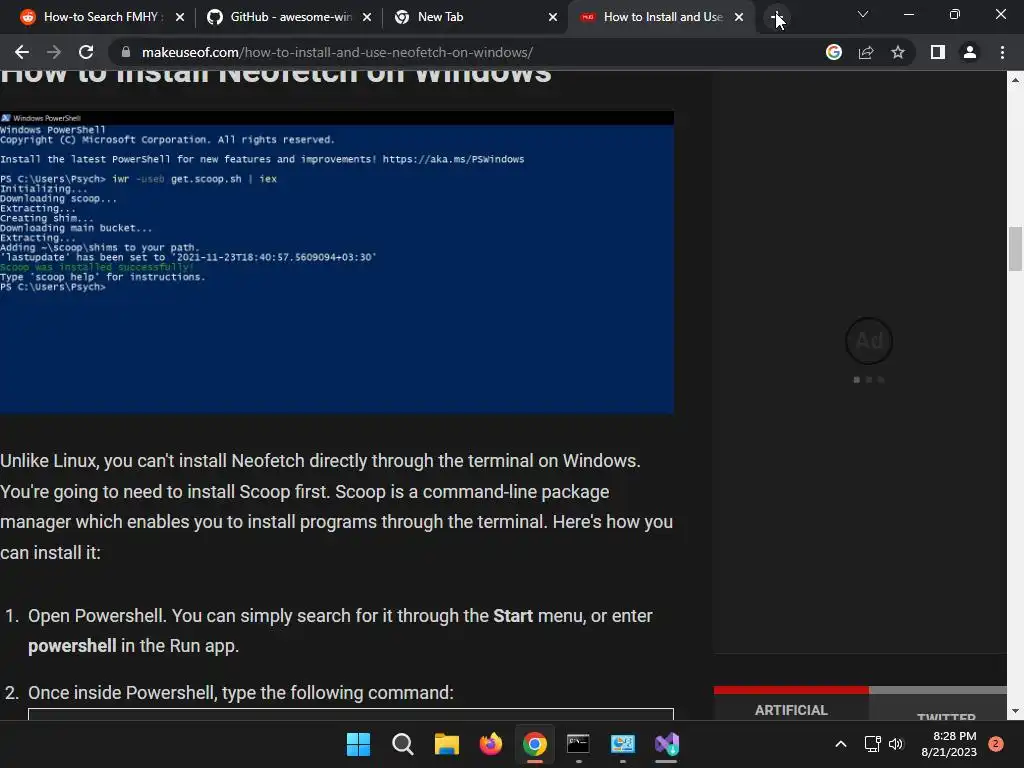Open Visual Studio from taskbar
This screenshot has height=768, width=1024.
click(667, 744)
